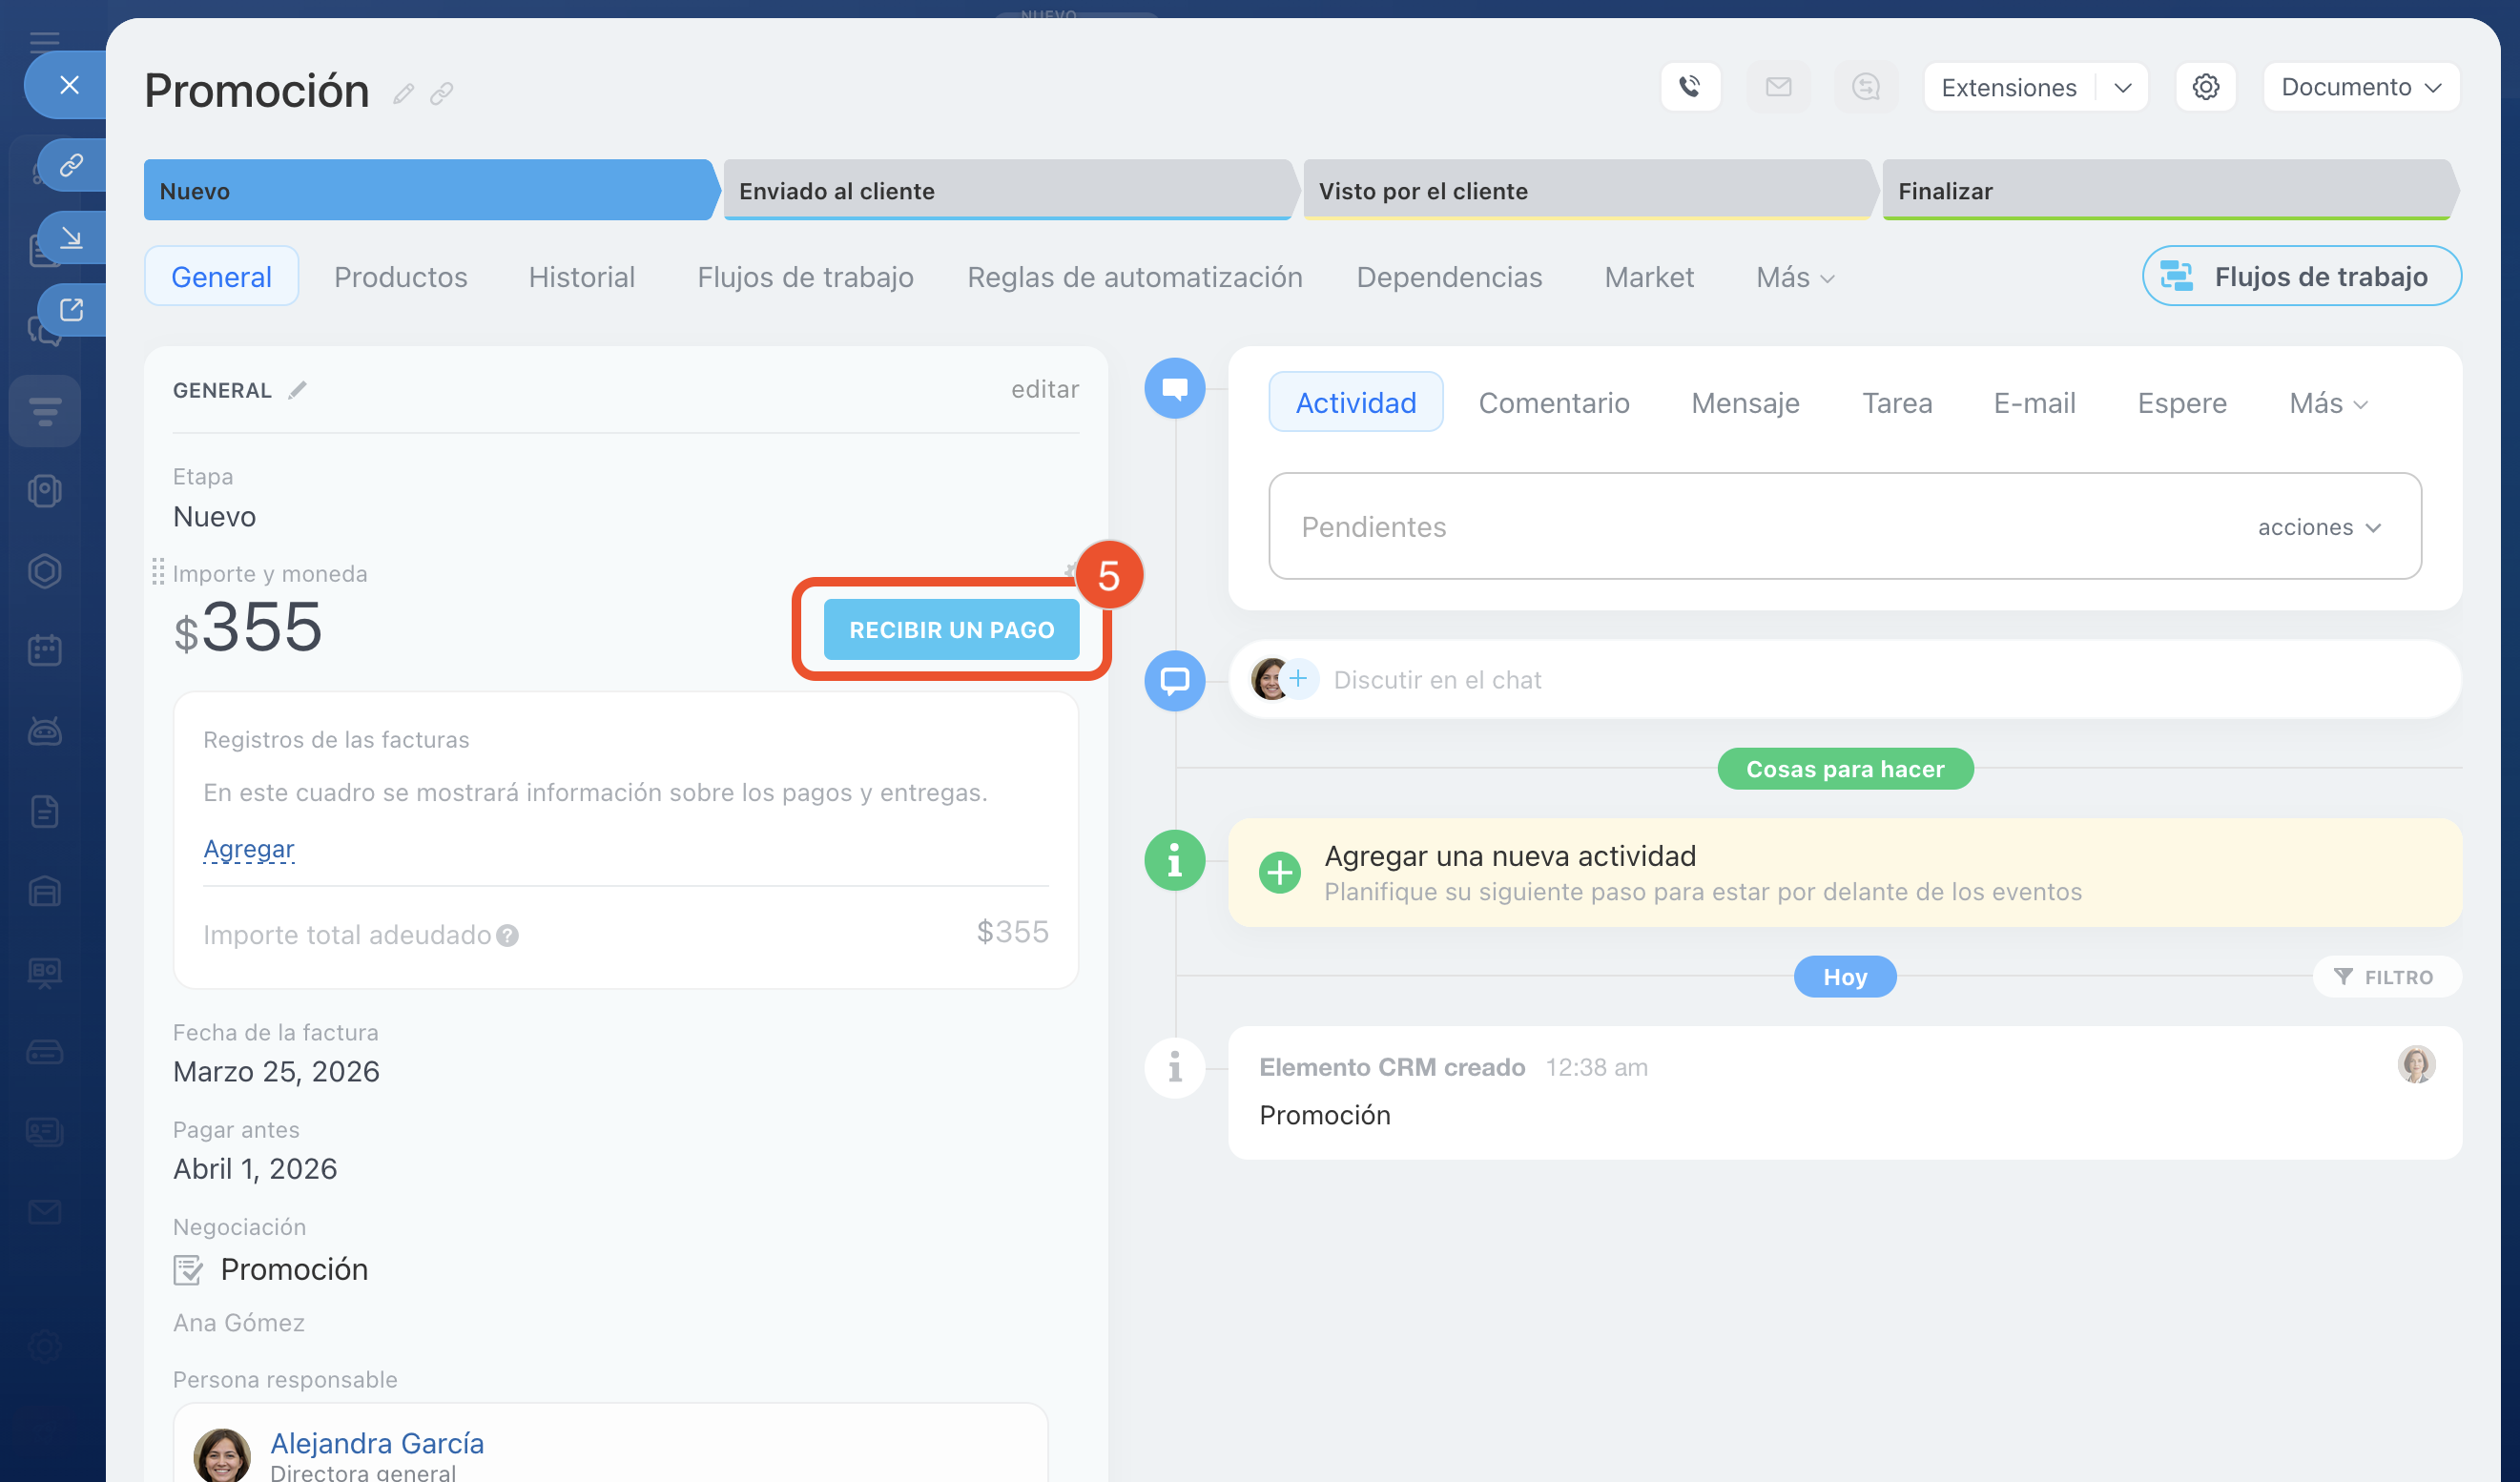Open the settings gear icon
Screen dimensions: 2520x1482
(x=2205, y=87)
